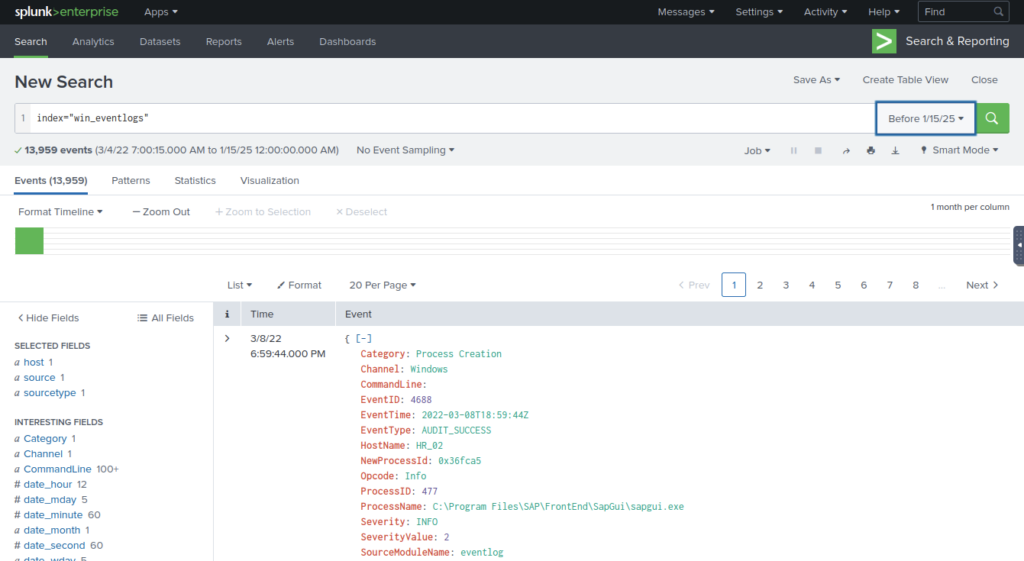Open the Apps dropdown menu
The width and height of the screenshot is (1024, 561).
click(161, 12)
